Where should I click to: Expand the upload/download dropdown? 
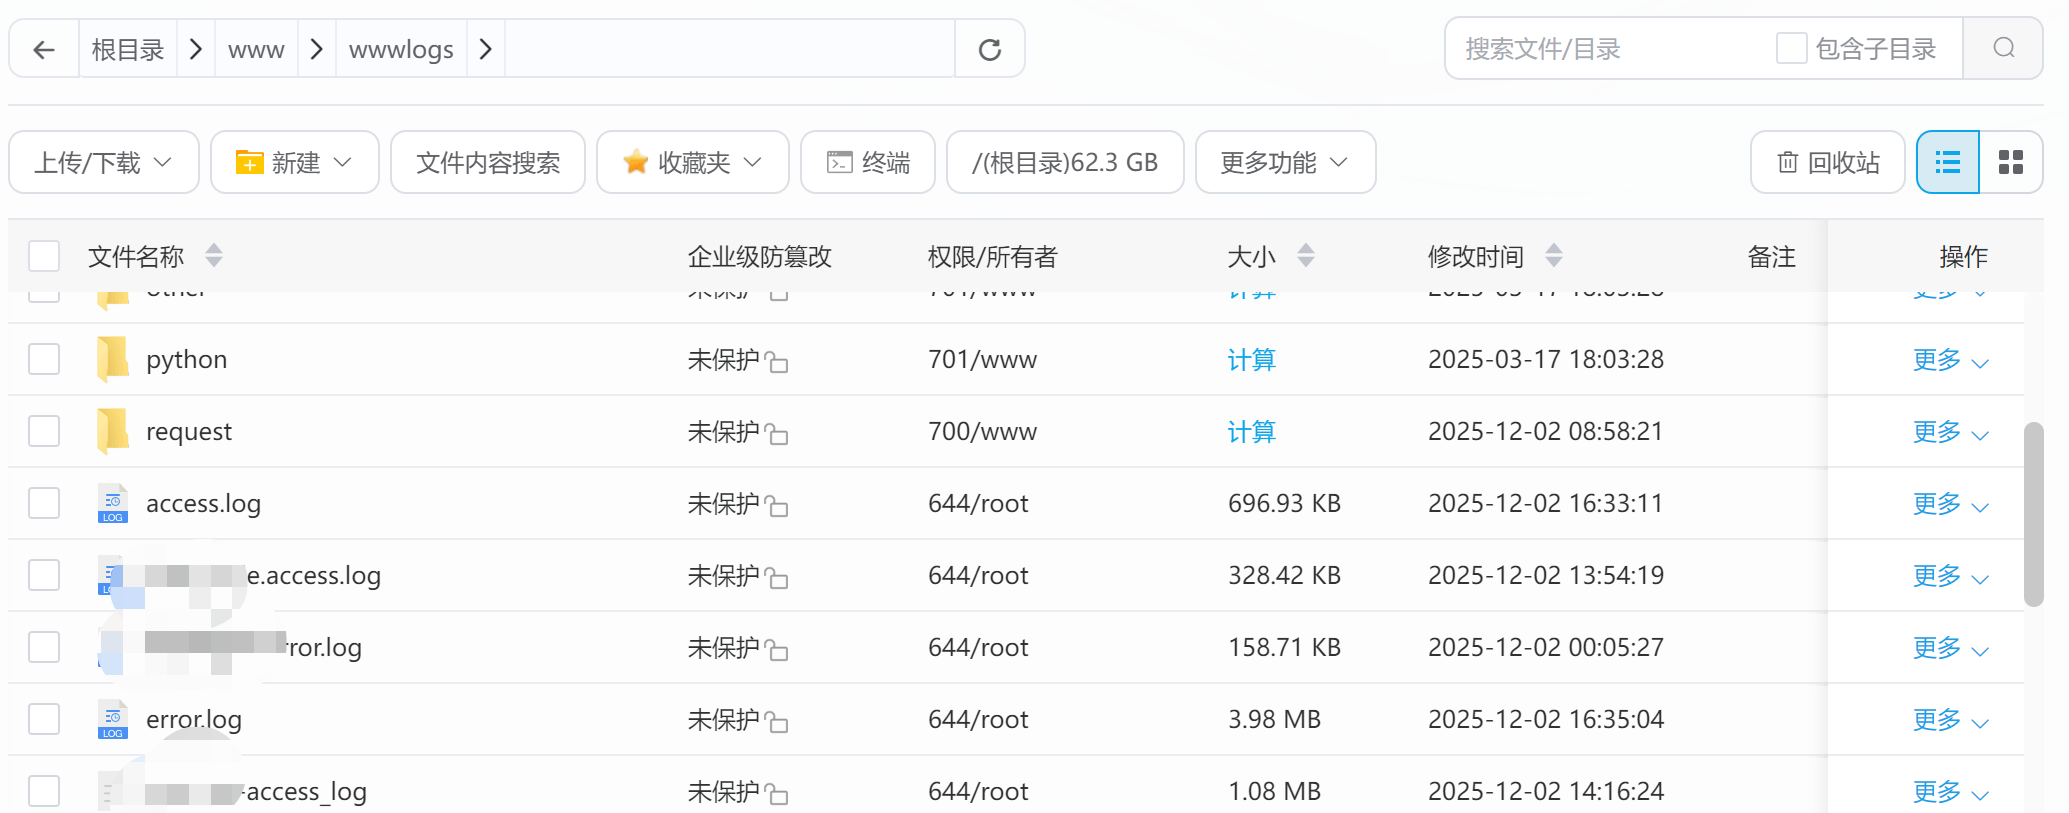click(x=104, y=162)
